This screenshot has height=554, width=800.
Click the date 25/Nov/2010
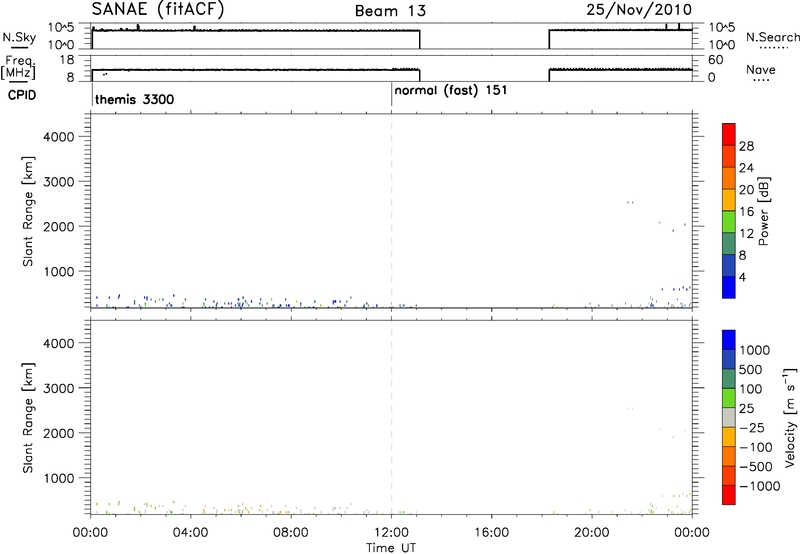point(639,9)
